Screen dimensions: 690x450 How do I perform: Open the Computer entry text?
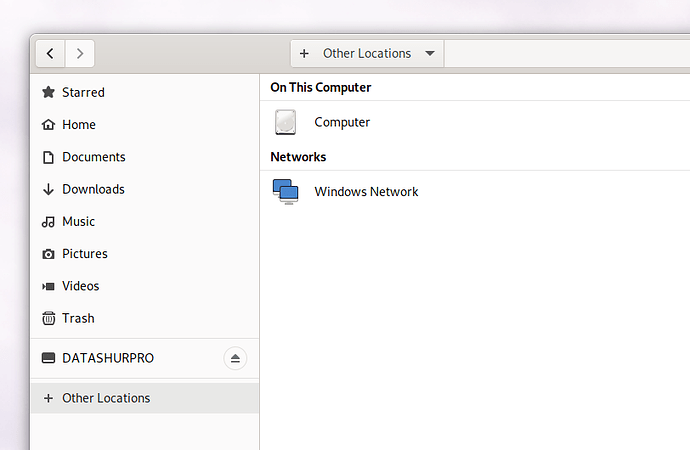[342, 122]
